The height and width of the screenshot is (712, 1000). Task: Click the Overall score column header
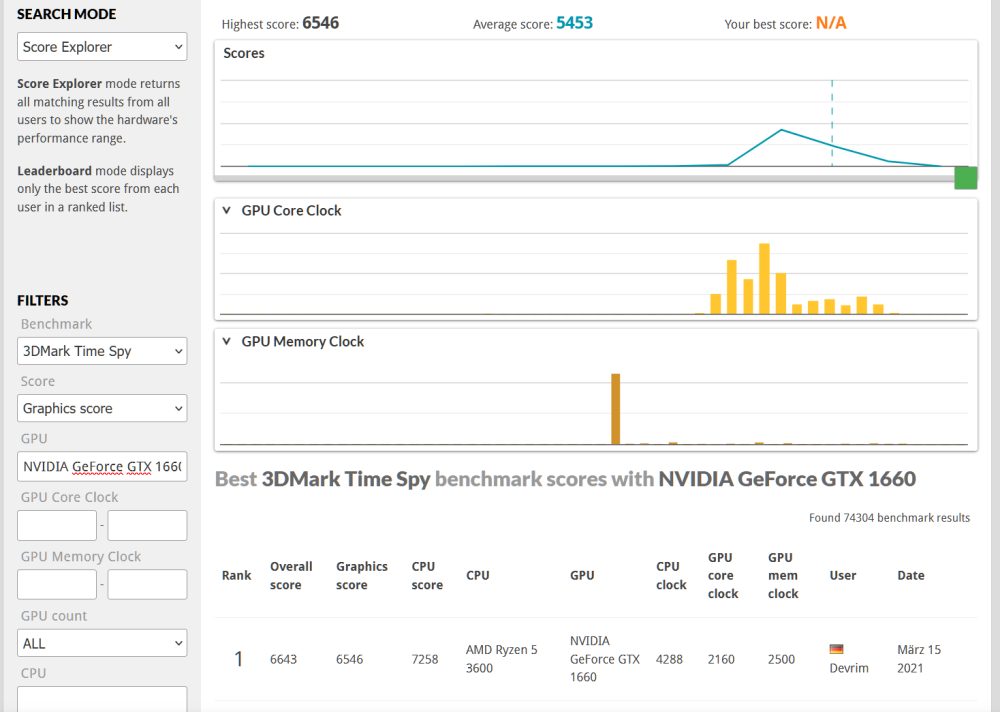pos(291,575)
